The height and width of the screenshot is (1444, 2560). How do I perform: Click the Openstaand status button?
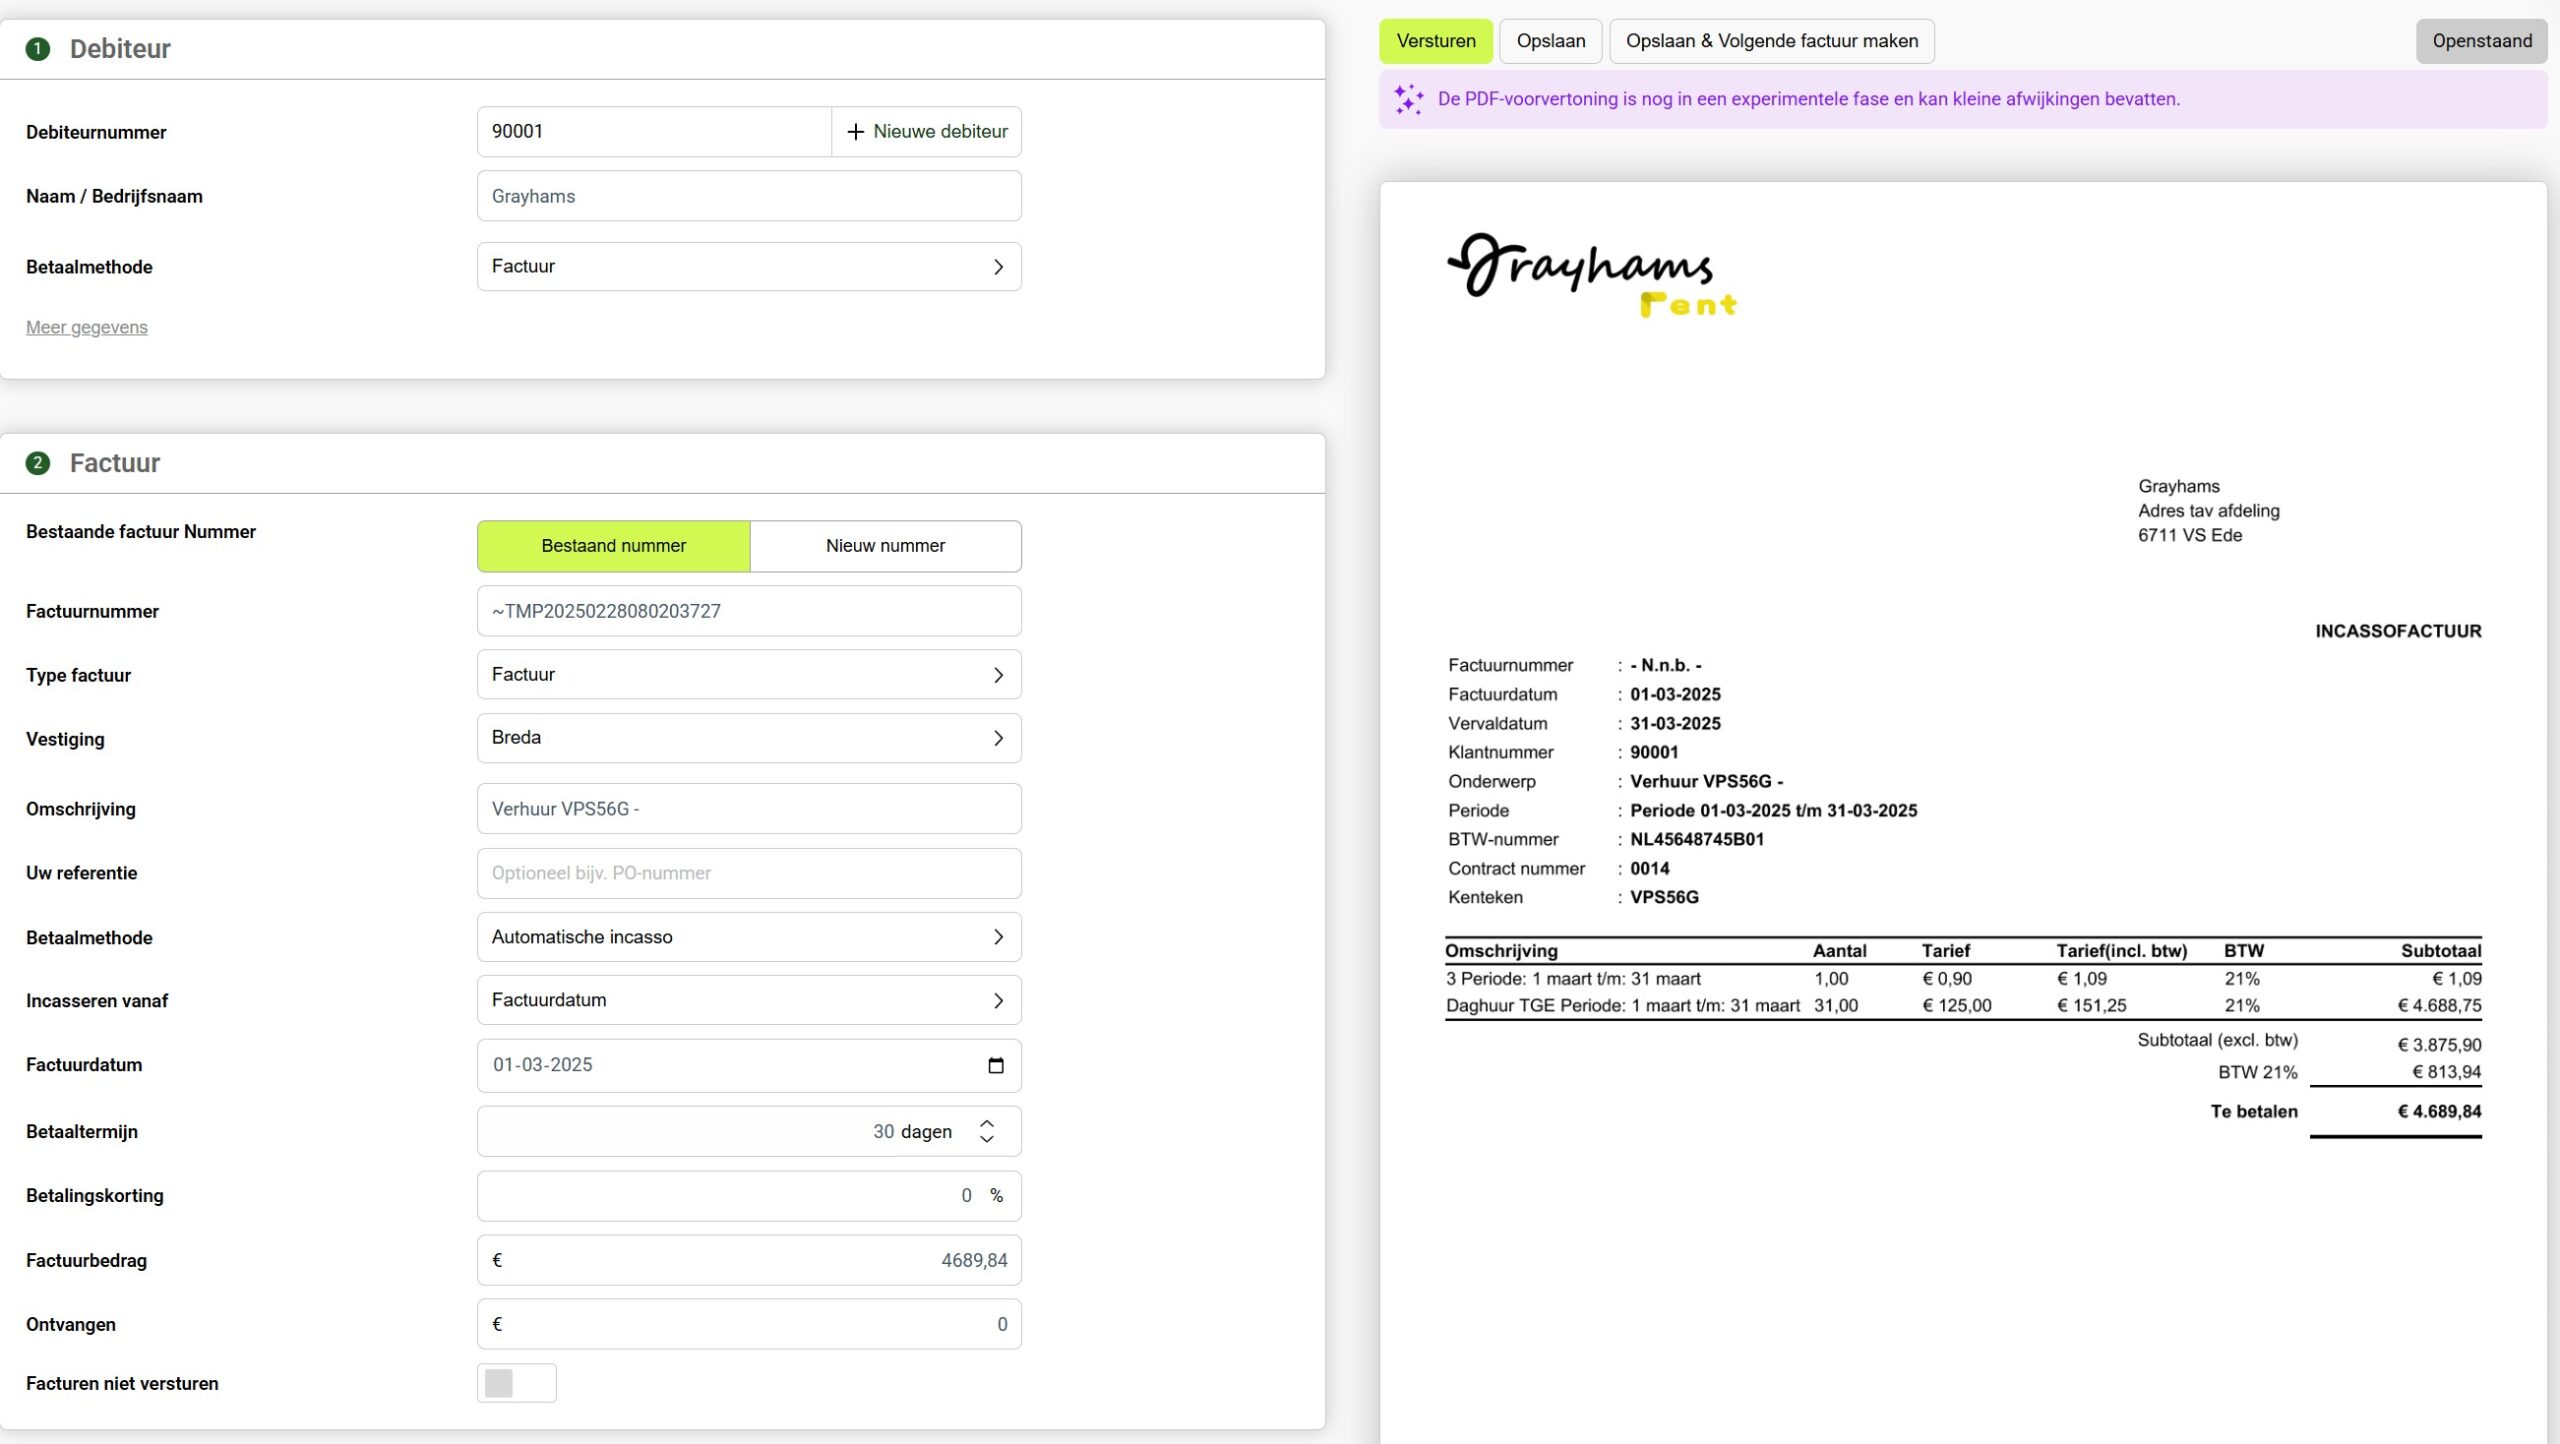(x=2481, y=41)
